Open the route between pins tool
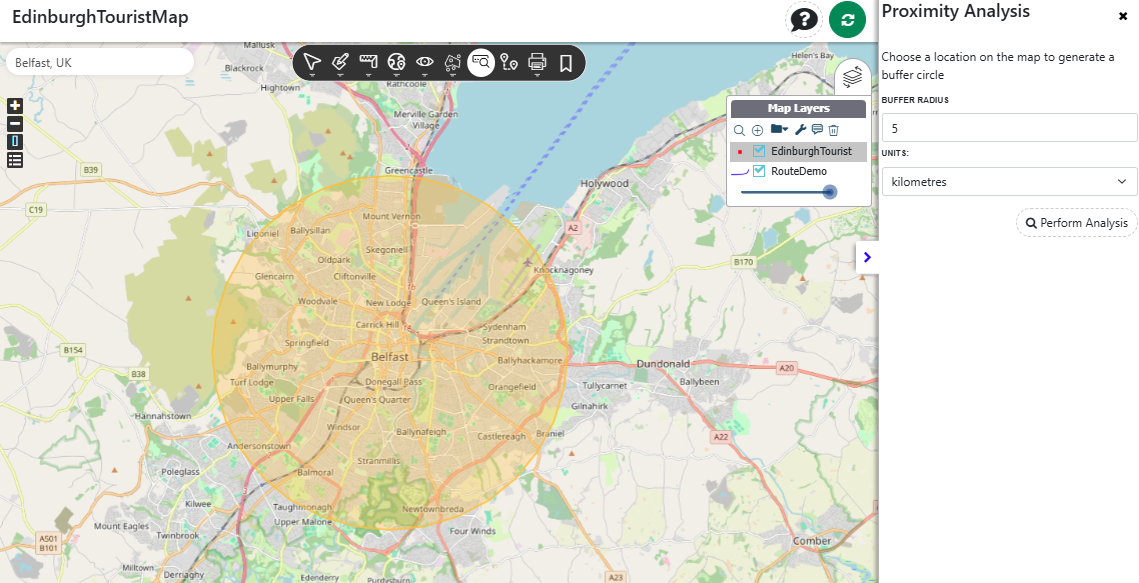 509,62
